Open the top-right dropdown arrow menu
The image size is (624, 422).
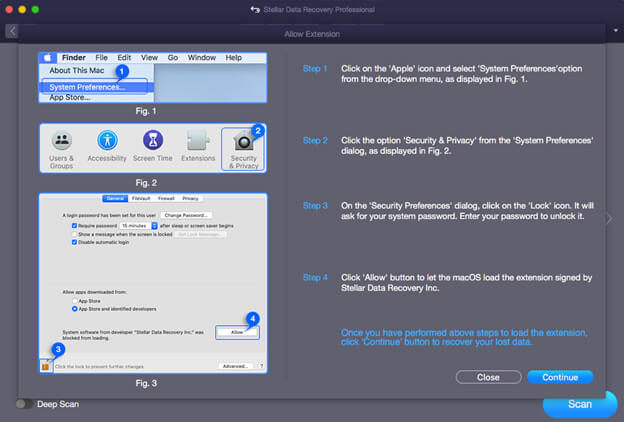coord(615,30)
